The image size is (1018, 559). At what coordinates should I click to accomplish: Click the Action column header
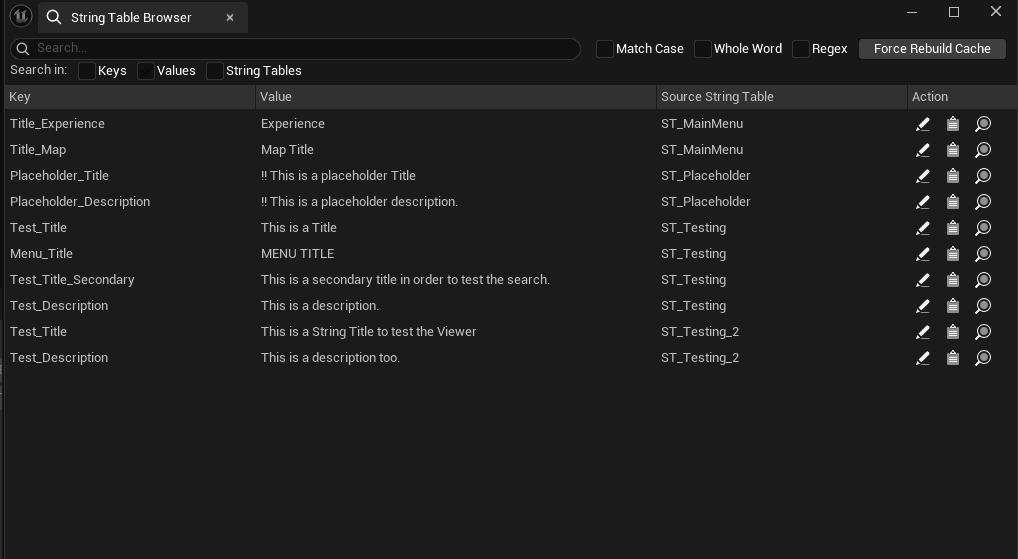(x=962, y=97)
